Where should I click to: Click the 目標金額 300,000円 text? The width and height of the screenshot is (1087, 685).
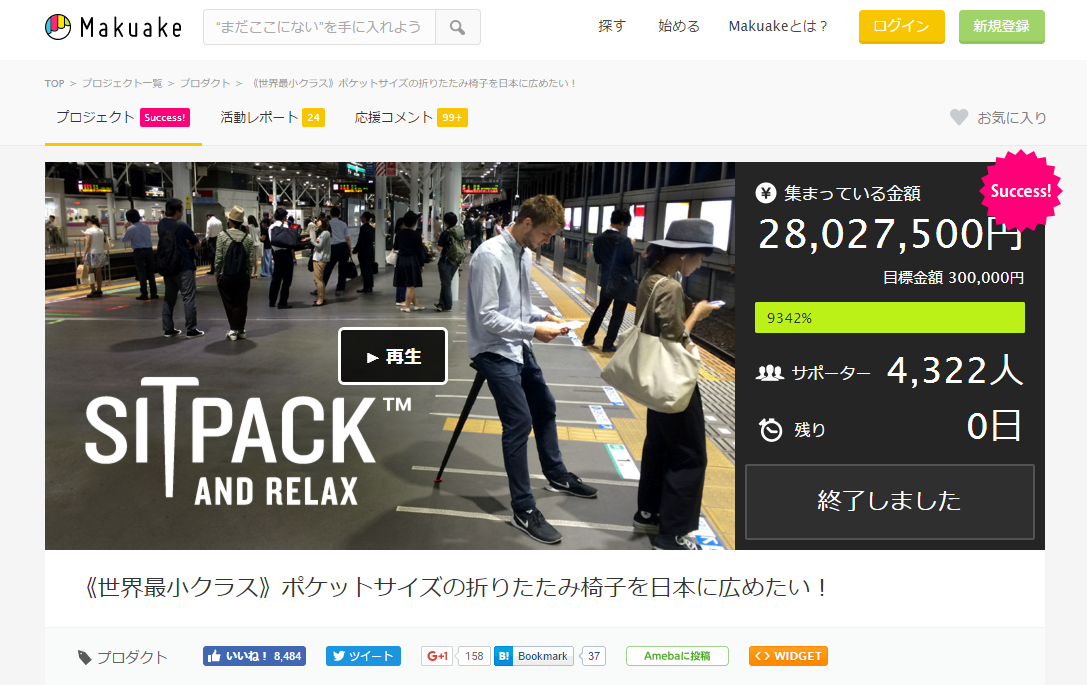953,278
